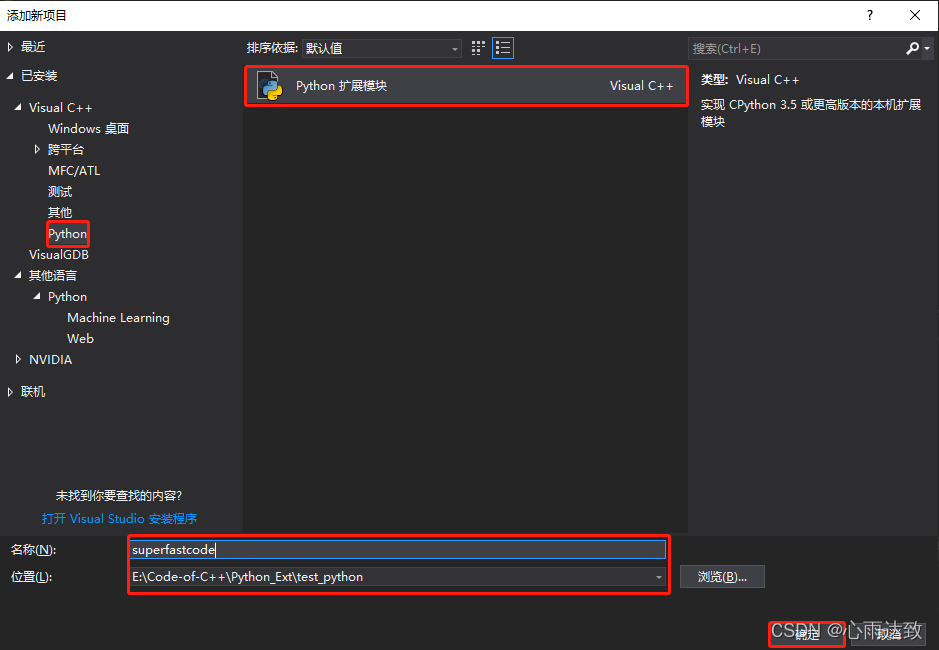
Task: Focus the name field with superfastcode
Action: coord(398,549)
